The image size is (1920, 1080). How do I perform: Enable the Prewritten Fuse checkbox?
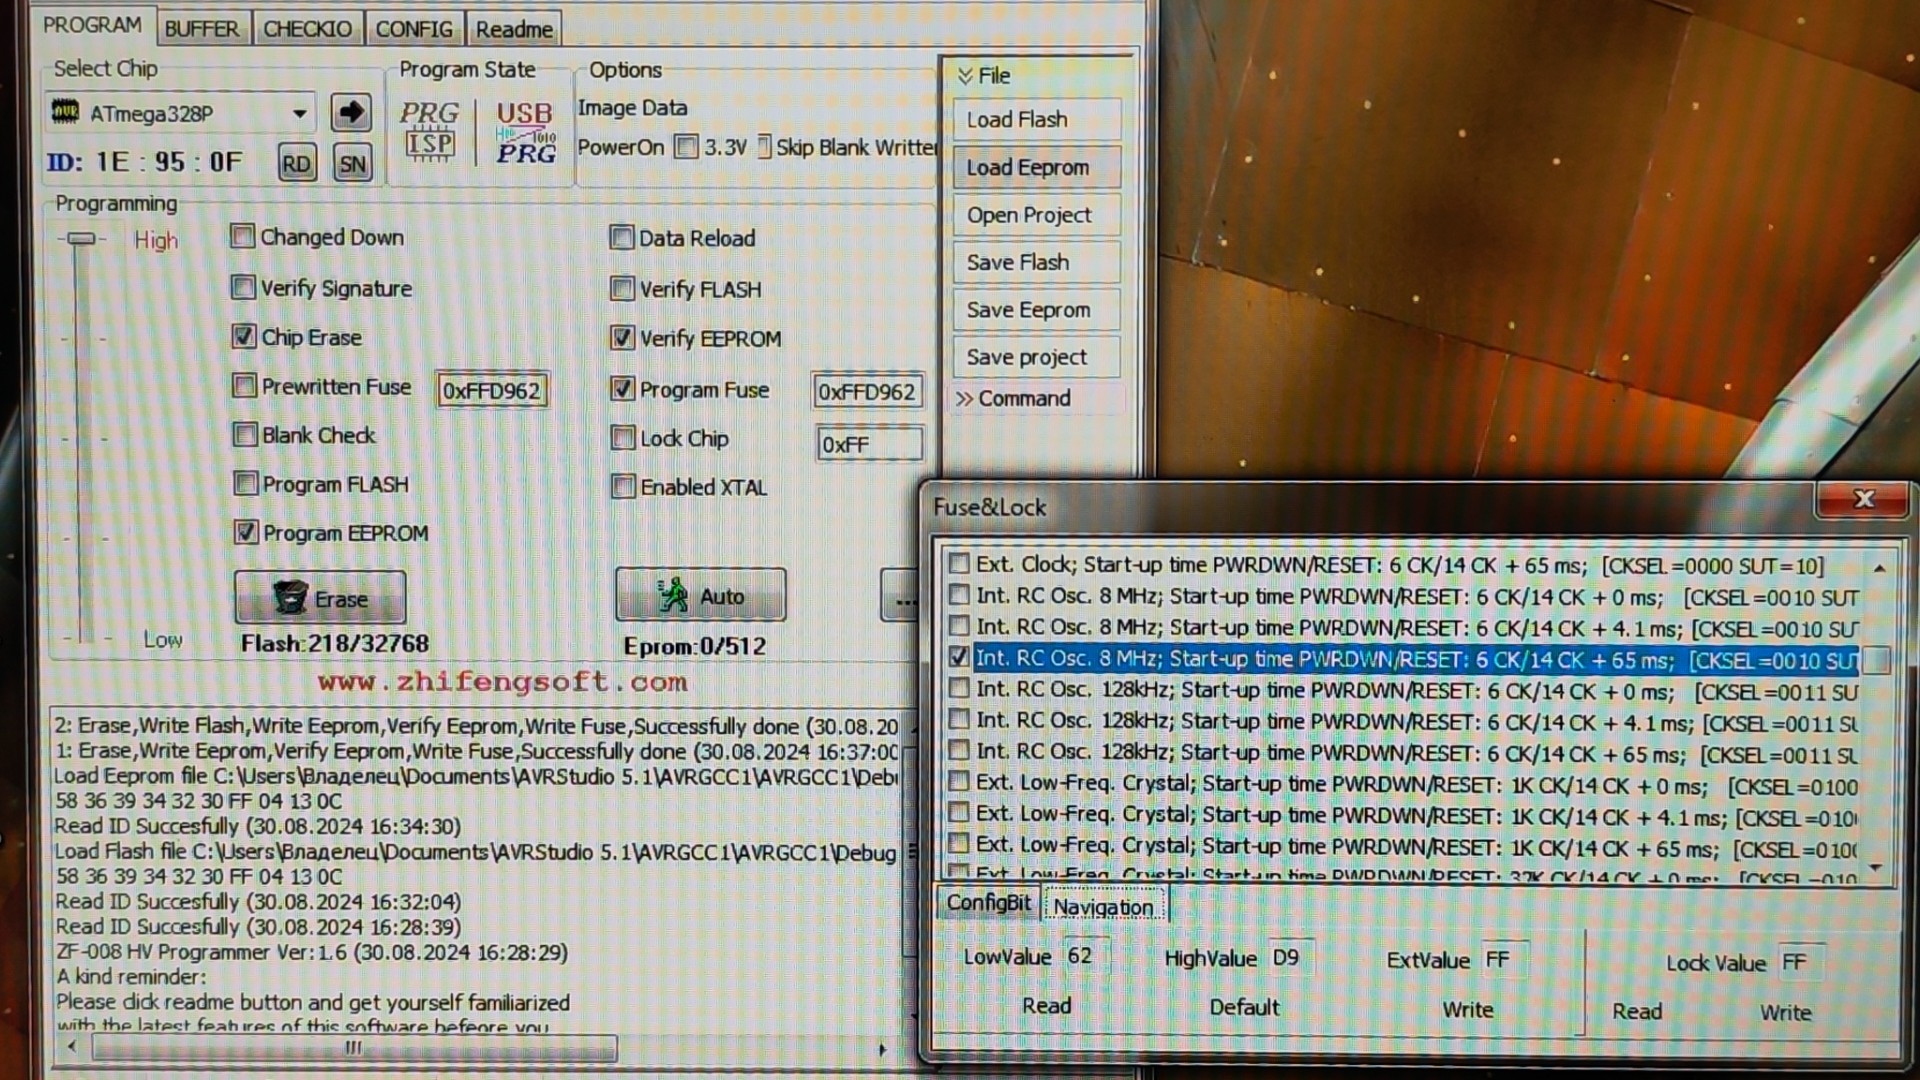pyautogui.click(x=244, y=385)
